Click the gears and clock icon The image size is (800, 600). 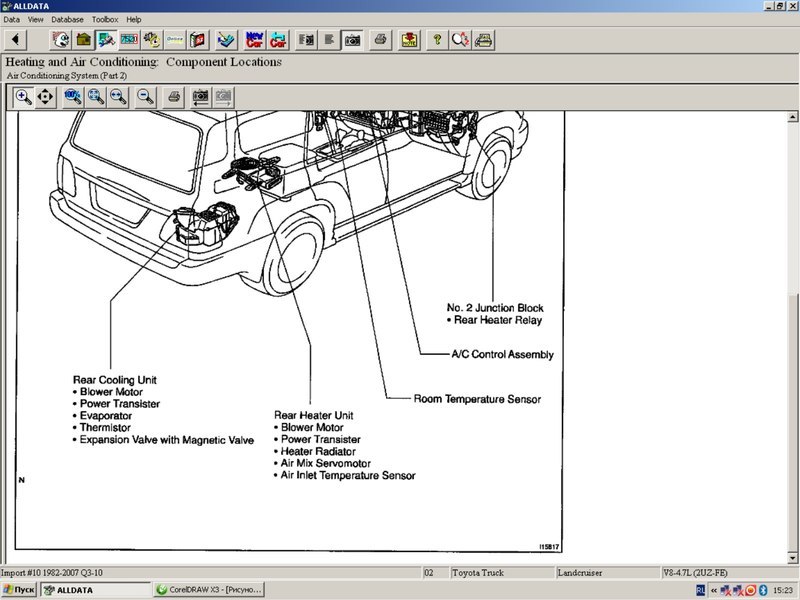pyautogui.click(x=152, y=39)
